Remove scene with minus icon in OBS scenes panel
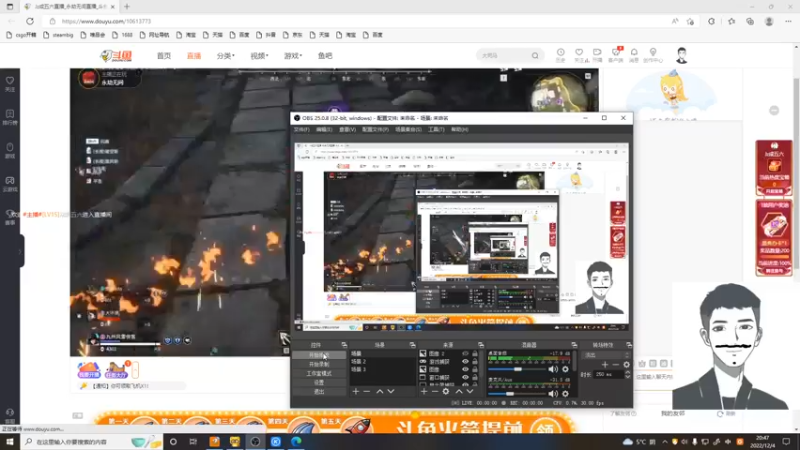Image resolution: width=800 pixels, height=450 pixels. [x=366, y=391]
